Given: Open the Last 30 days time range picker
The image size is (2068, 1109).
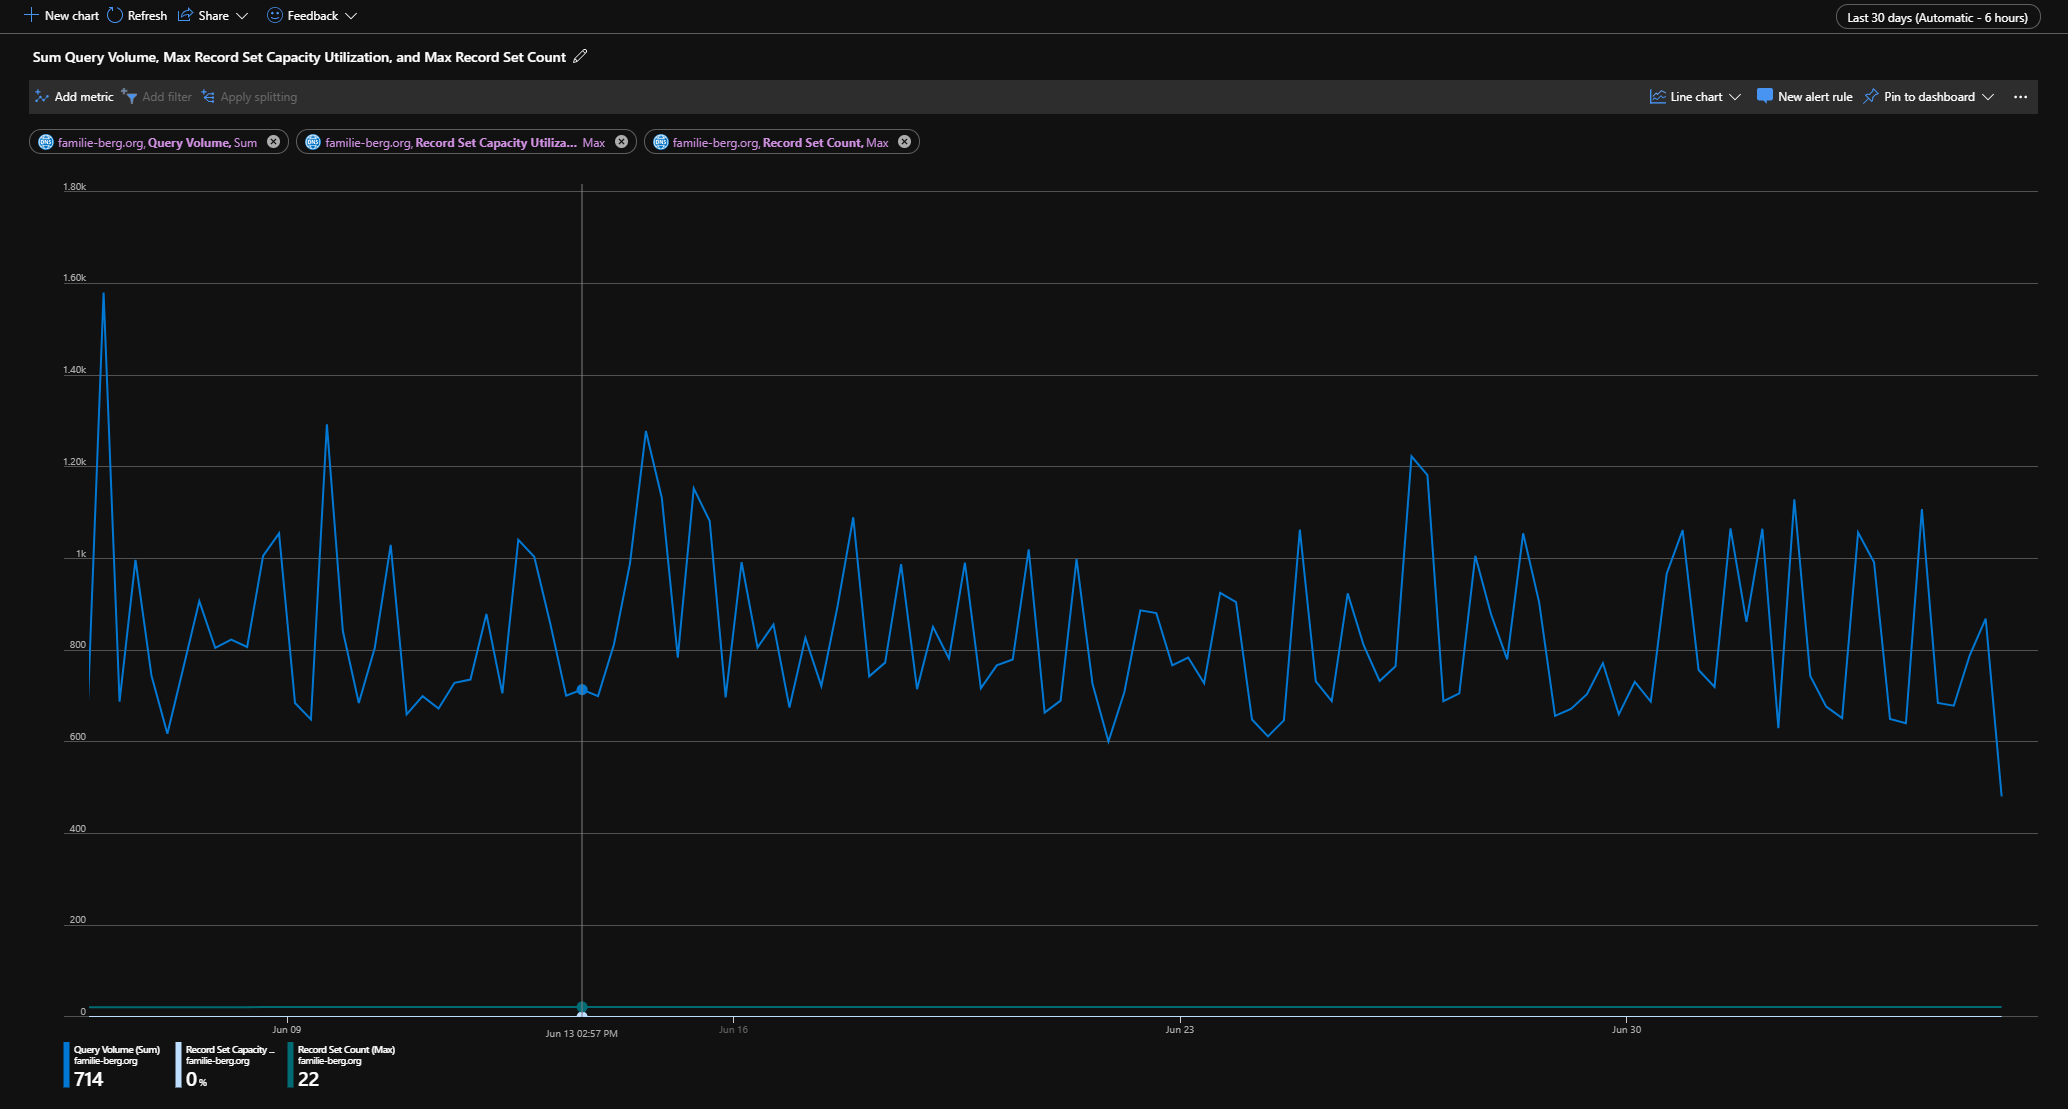Looking at the screenshot, I should pos(1937,17).
